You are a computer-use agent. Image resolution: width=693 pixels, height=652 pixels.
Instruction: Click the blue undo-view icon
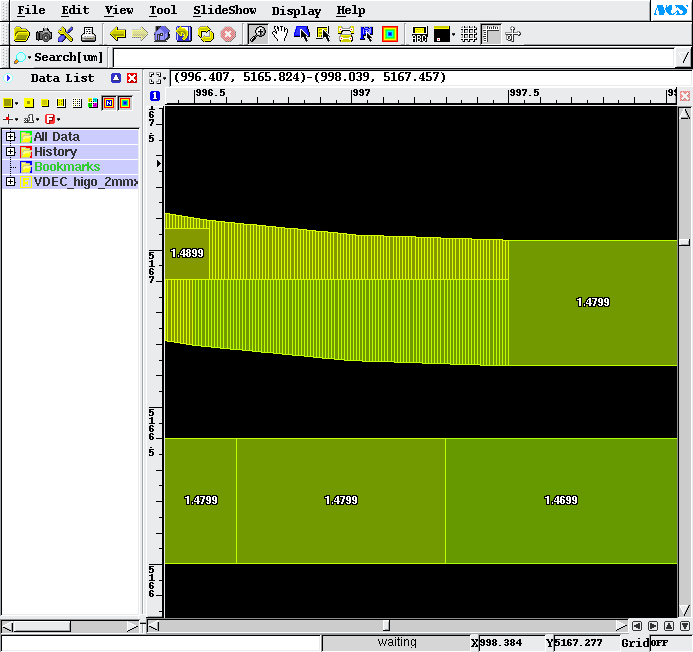pyautogui.click(x=183, y=34)
